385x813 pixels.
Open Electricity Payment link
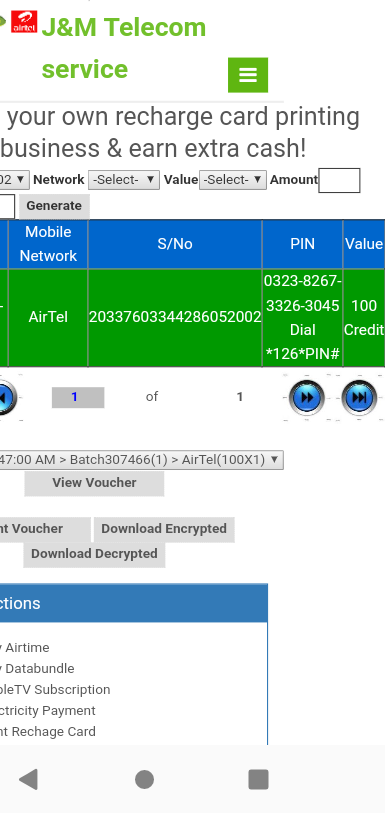pos(48,710)
